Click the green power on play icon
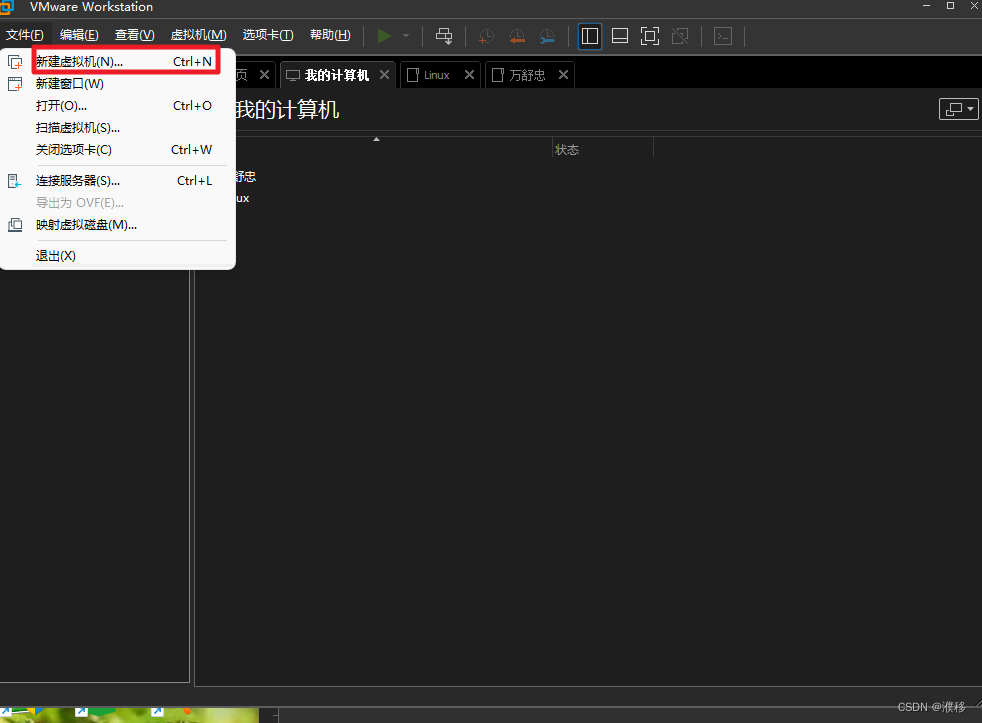This screenshot has width=982, height=723. click(x=385, y=36)
